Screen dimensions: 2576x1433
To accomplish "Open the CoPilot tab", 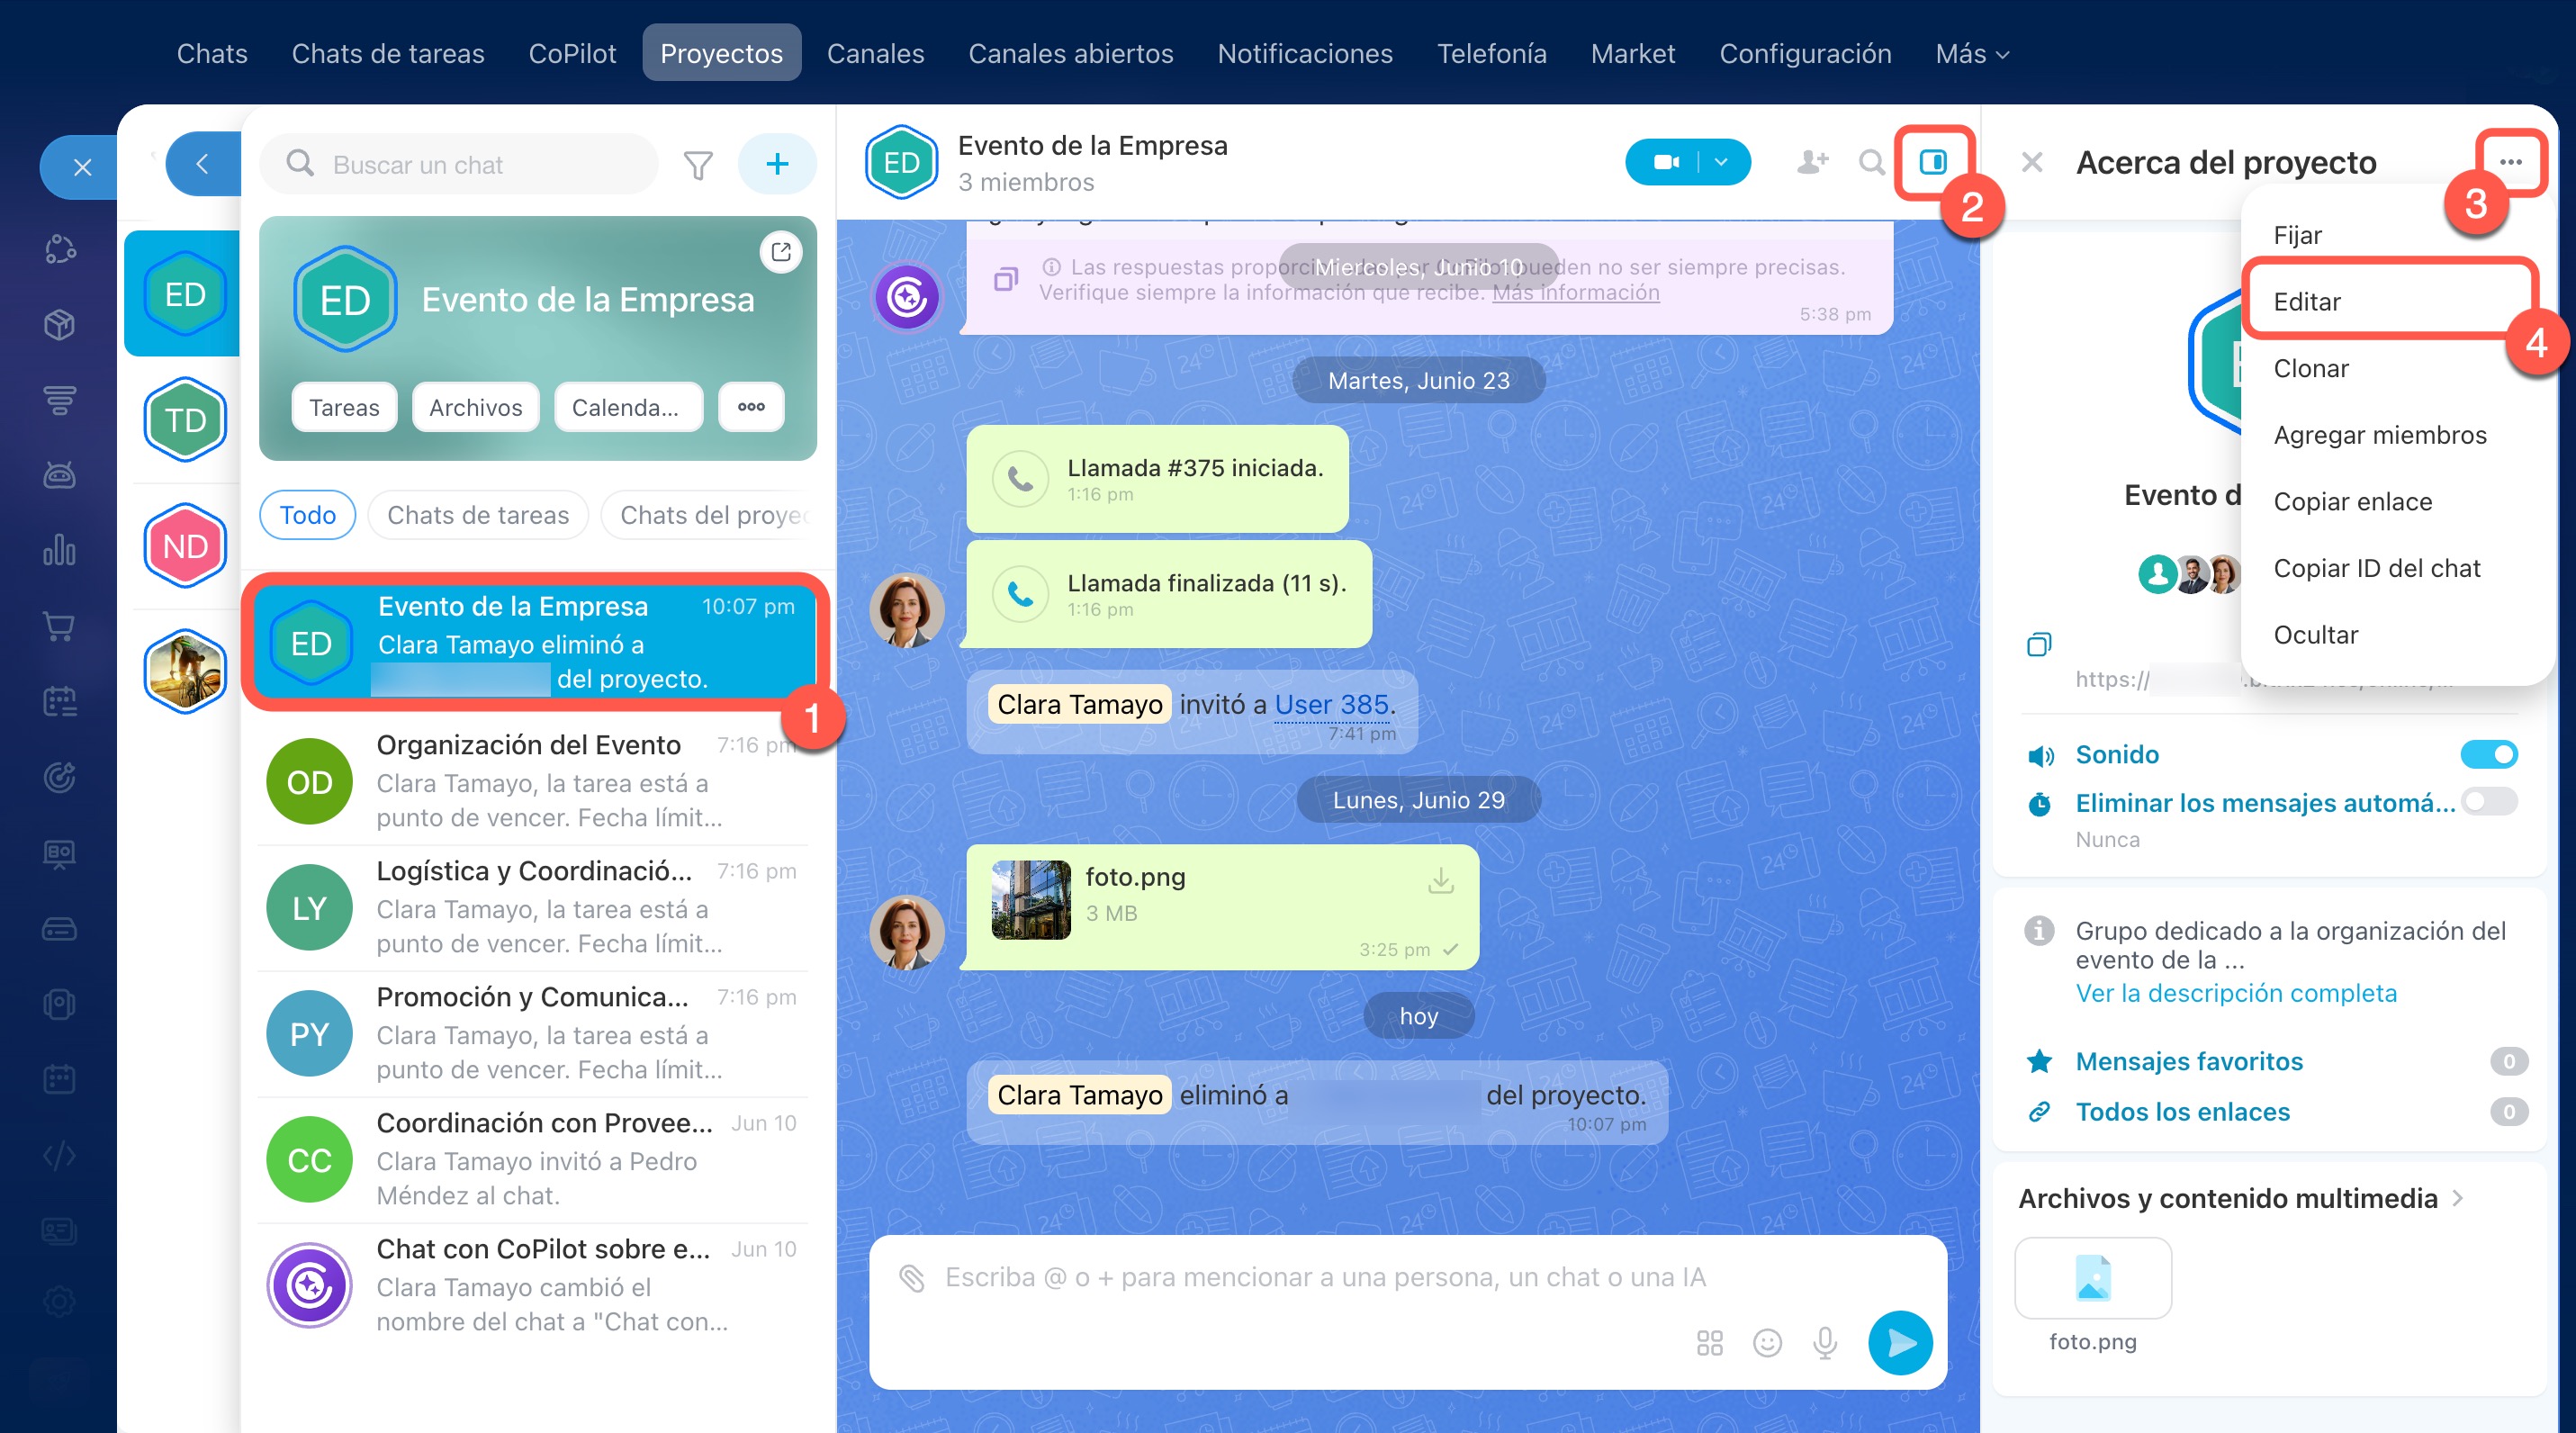I will (572, 53).
